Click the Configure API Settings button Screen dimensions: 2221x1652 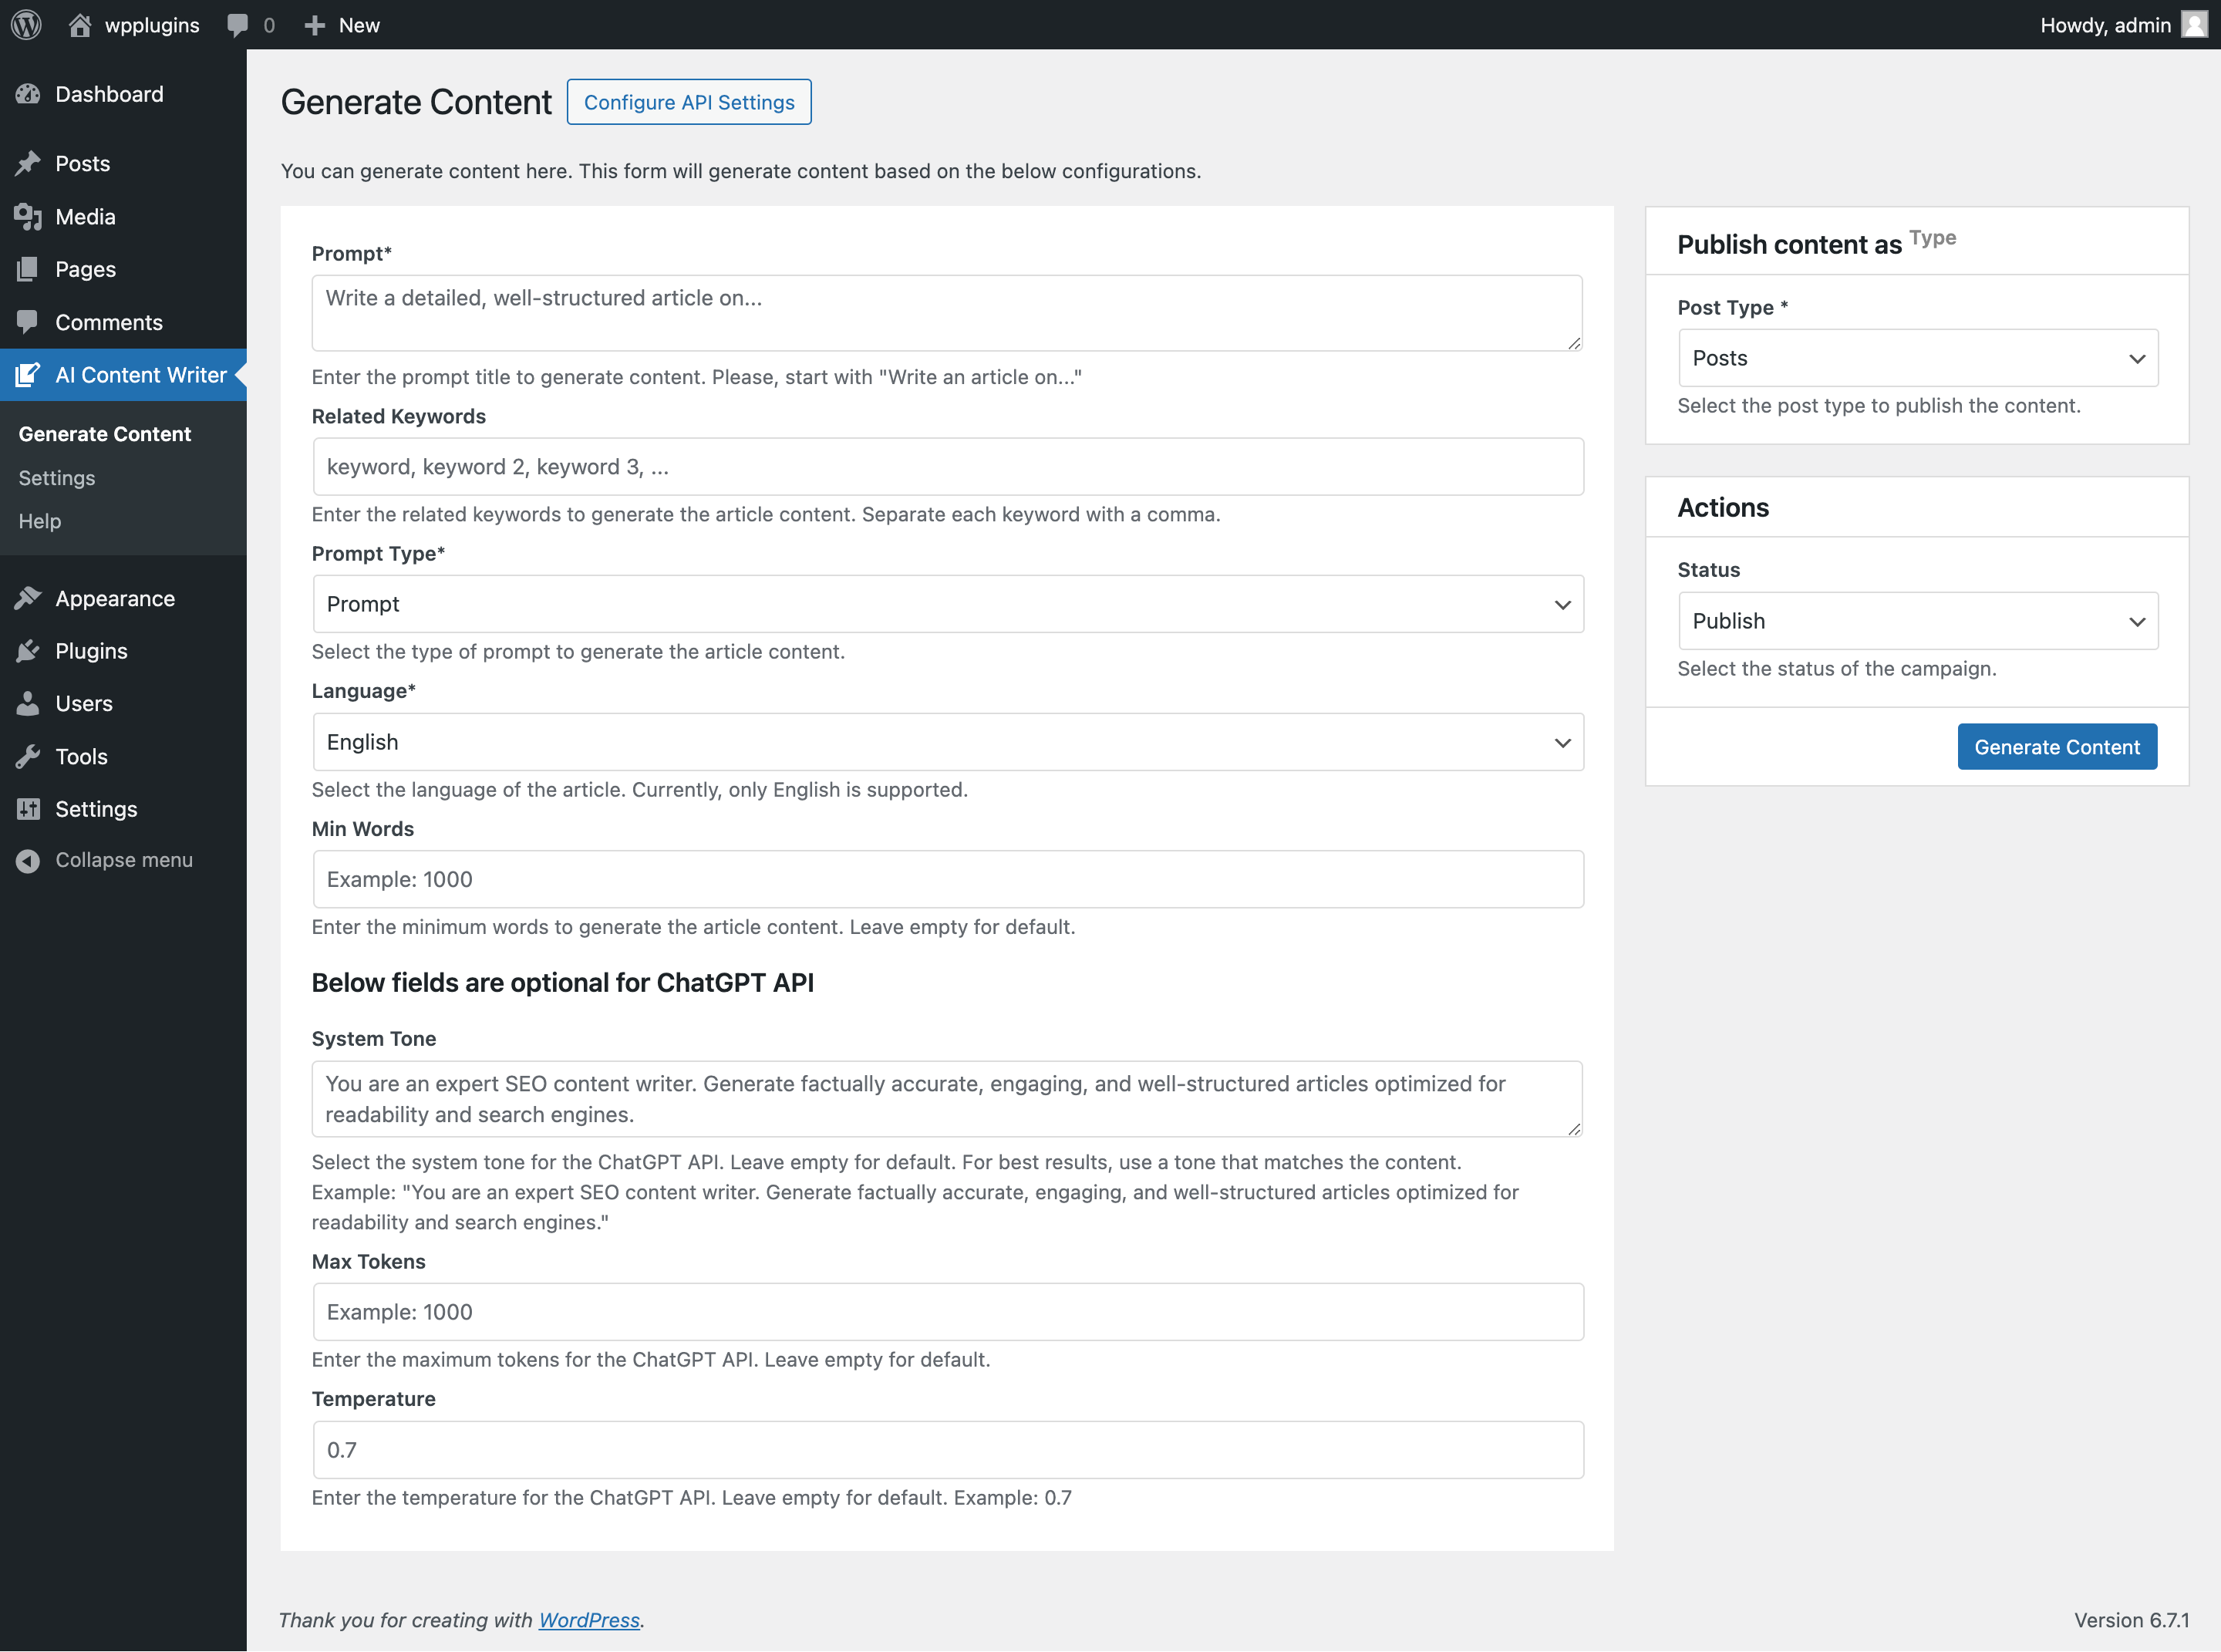click(689, 102)
